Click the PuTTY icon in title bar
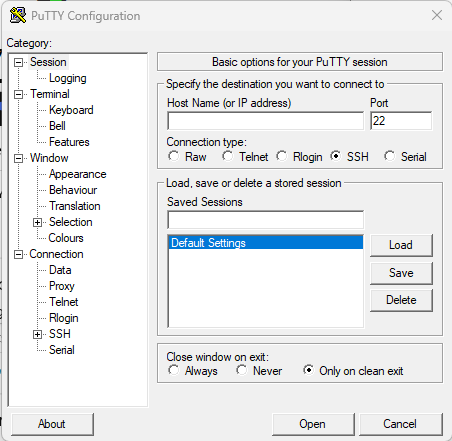452x441 pixels. (18, 15)
